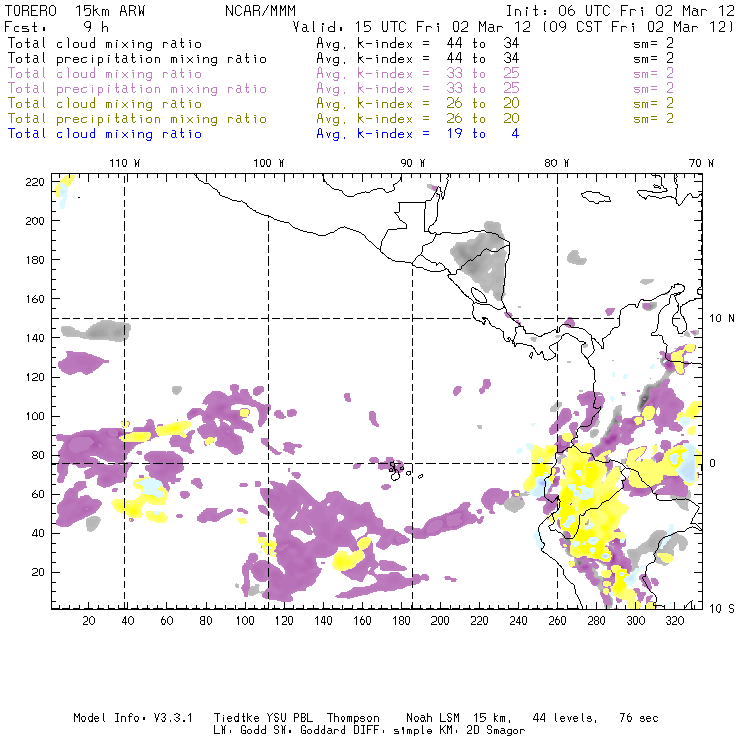Select the olive 'Total precipitation mixing ratio' legend row
Image resolution: width=740 pixels, height=740 pixels.
[x=137, y=118]
